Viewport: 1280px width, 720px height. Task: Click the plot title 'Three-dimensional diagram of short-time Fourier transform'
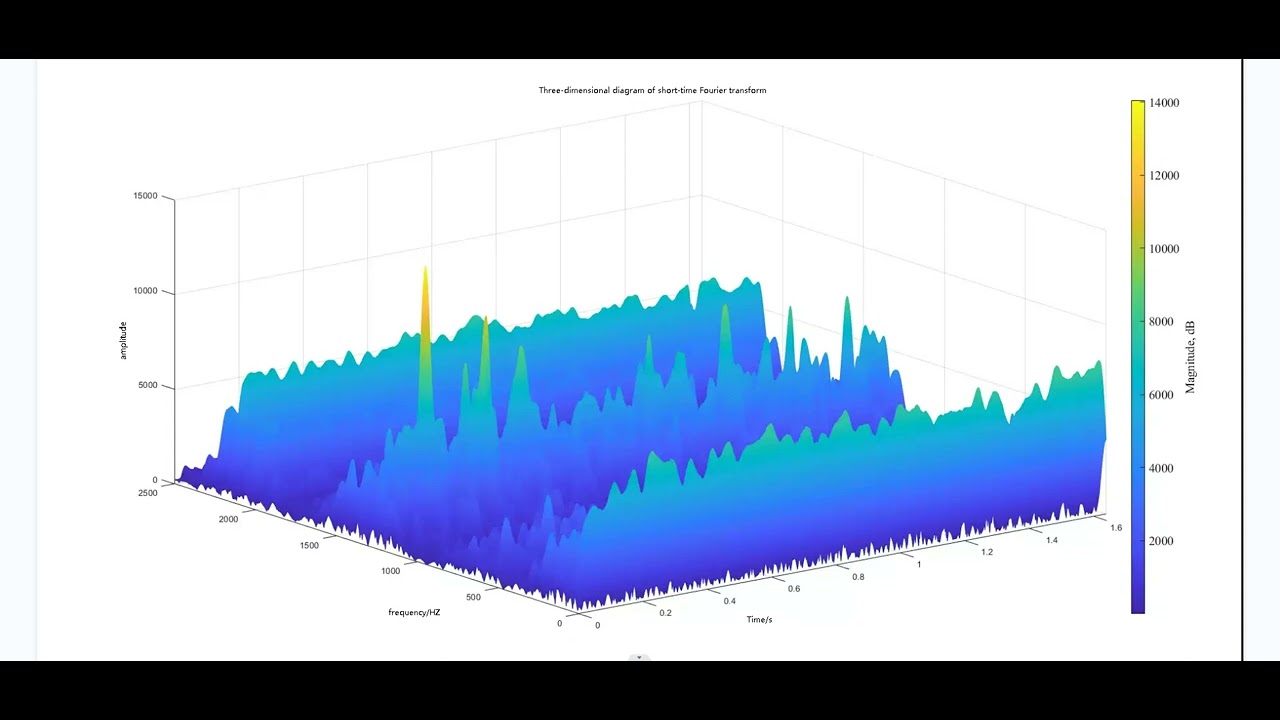click(x=653, y=90)
